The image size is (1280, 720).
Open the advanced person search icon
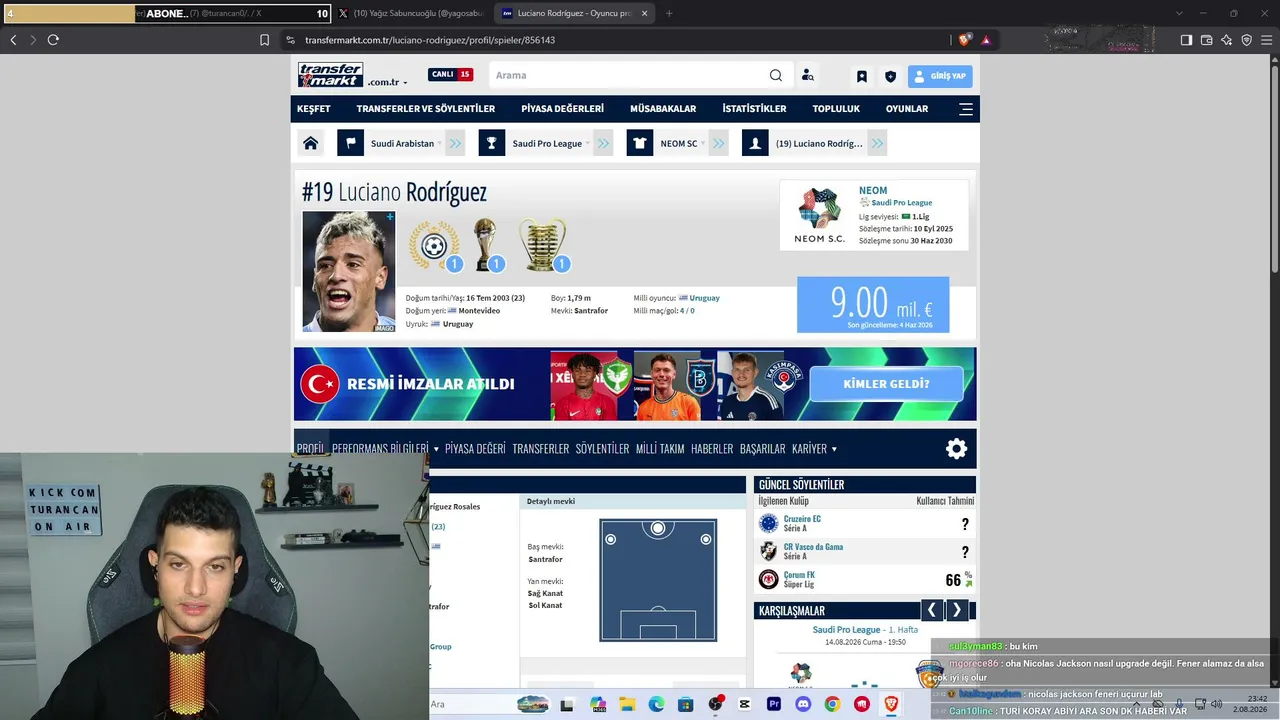[808, 75]
